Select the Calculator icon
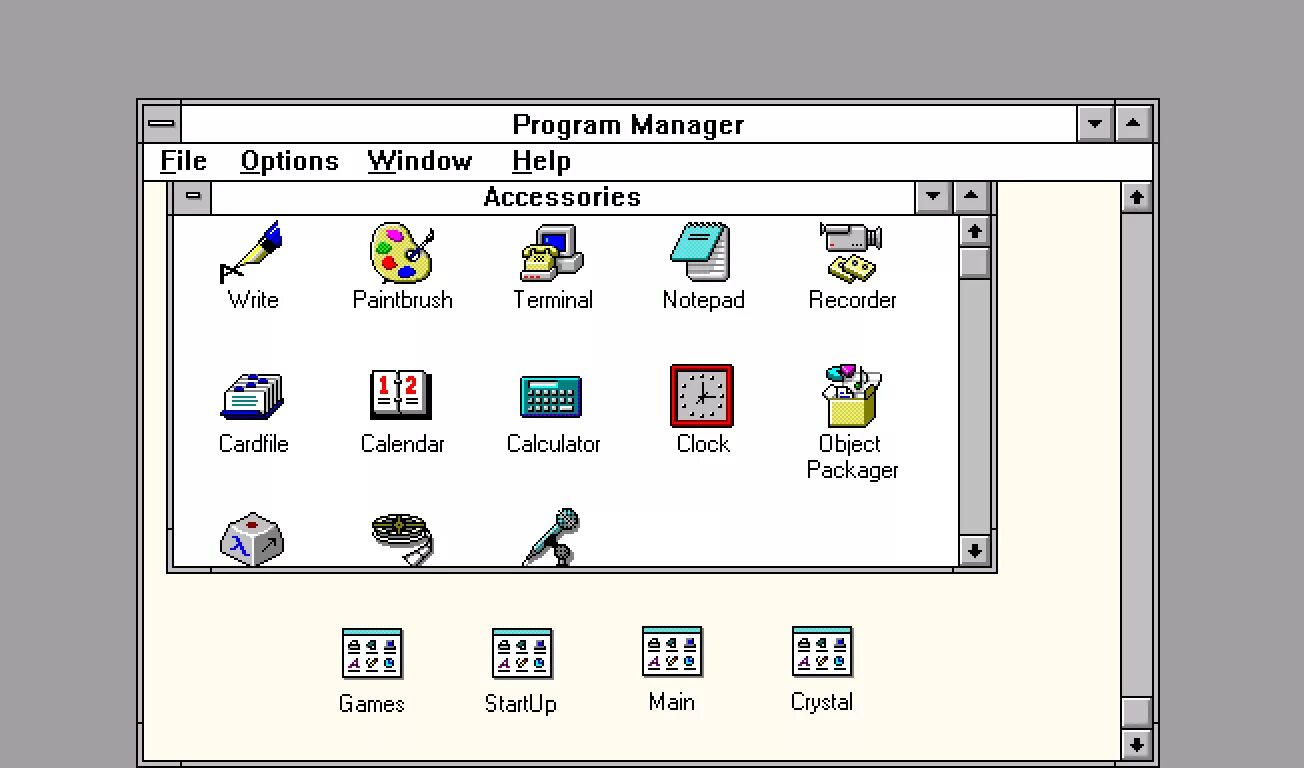 coord(552,397)
